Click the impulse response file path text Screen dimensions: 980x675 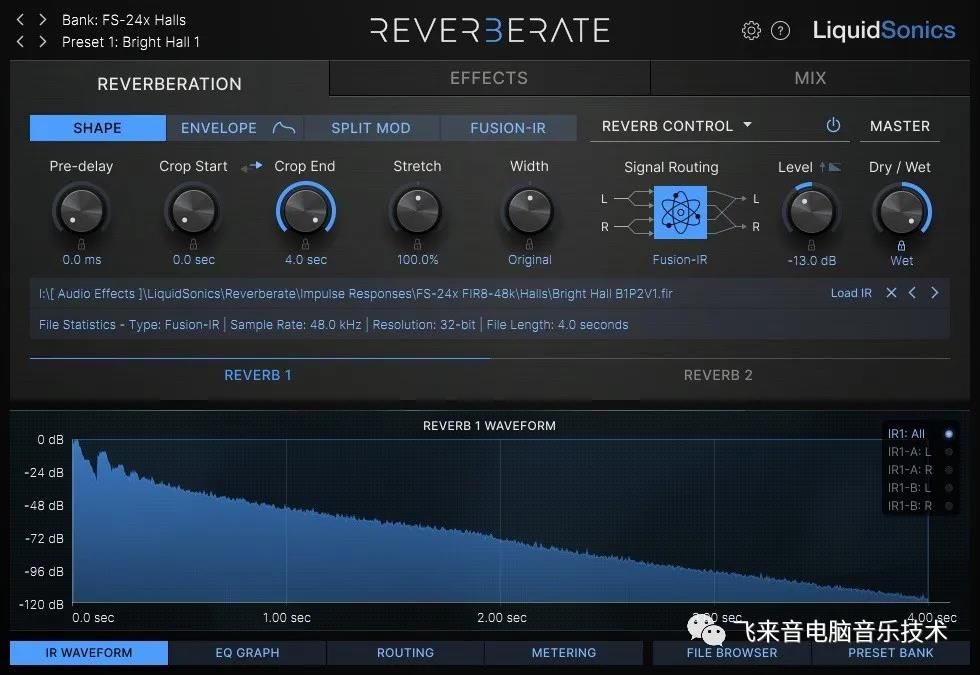pos(356,294)
